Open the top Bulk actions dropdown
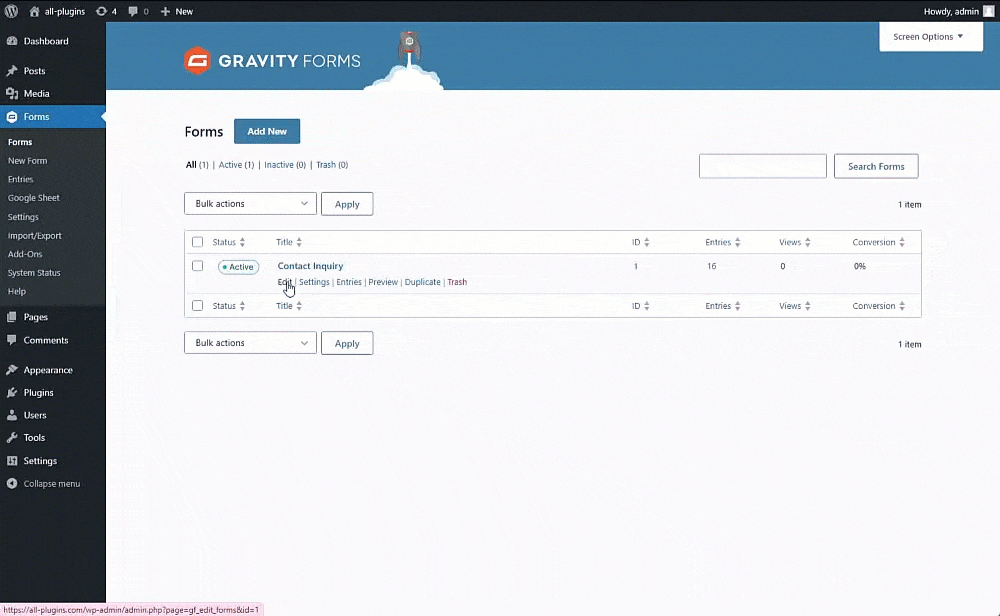1000x616 pixels. (x=250, y=203)
